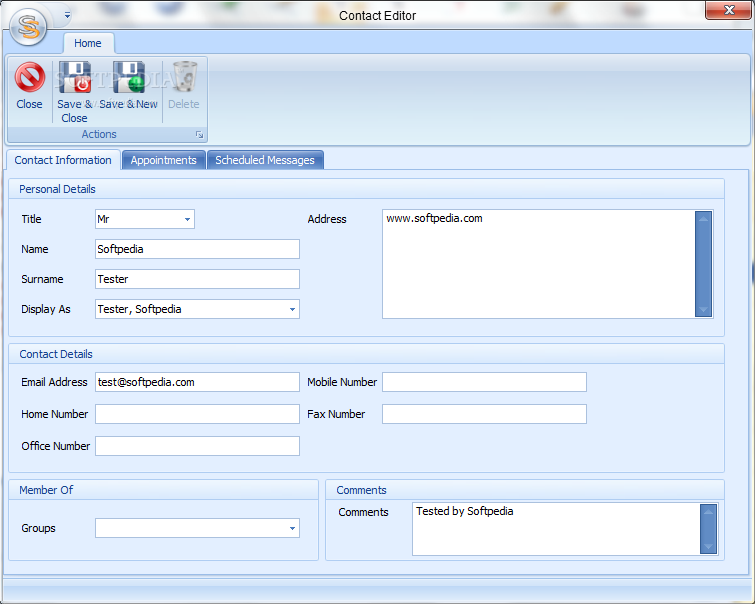Open the quick access toolbar customize arrow
Screen dimensions: 755x604
coord(67,15)
